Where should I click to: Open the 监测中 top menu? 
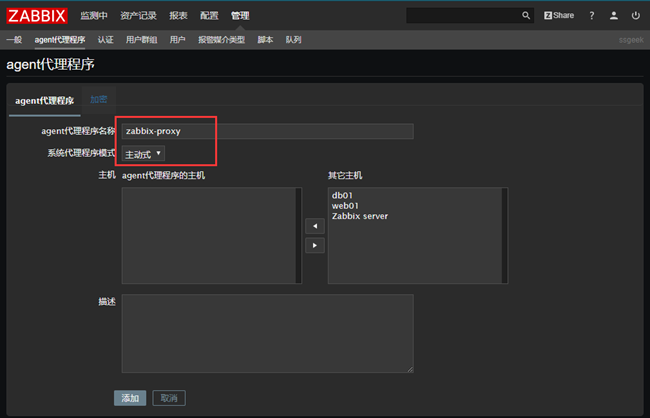(x=94, y=16)
